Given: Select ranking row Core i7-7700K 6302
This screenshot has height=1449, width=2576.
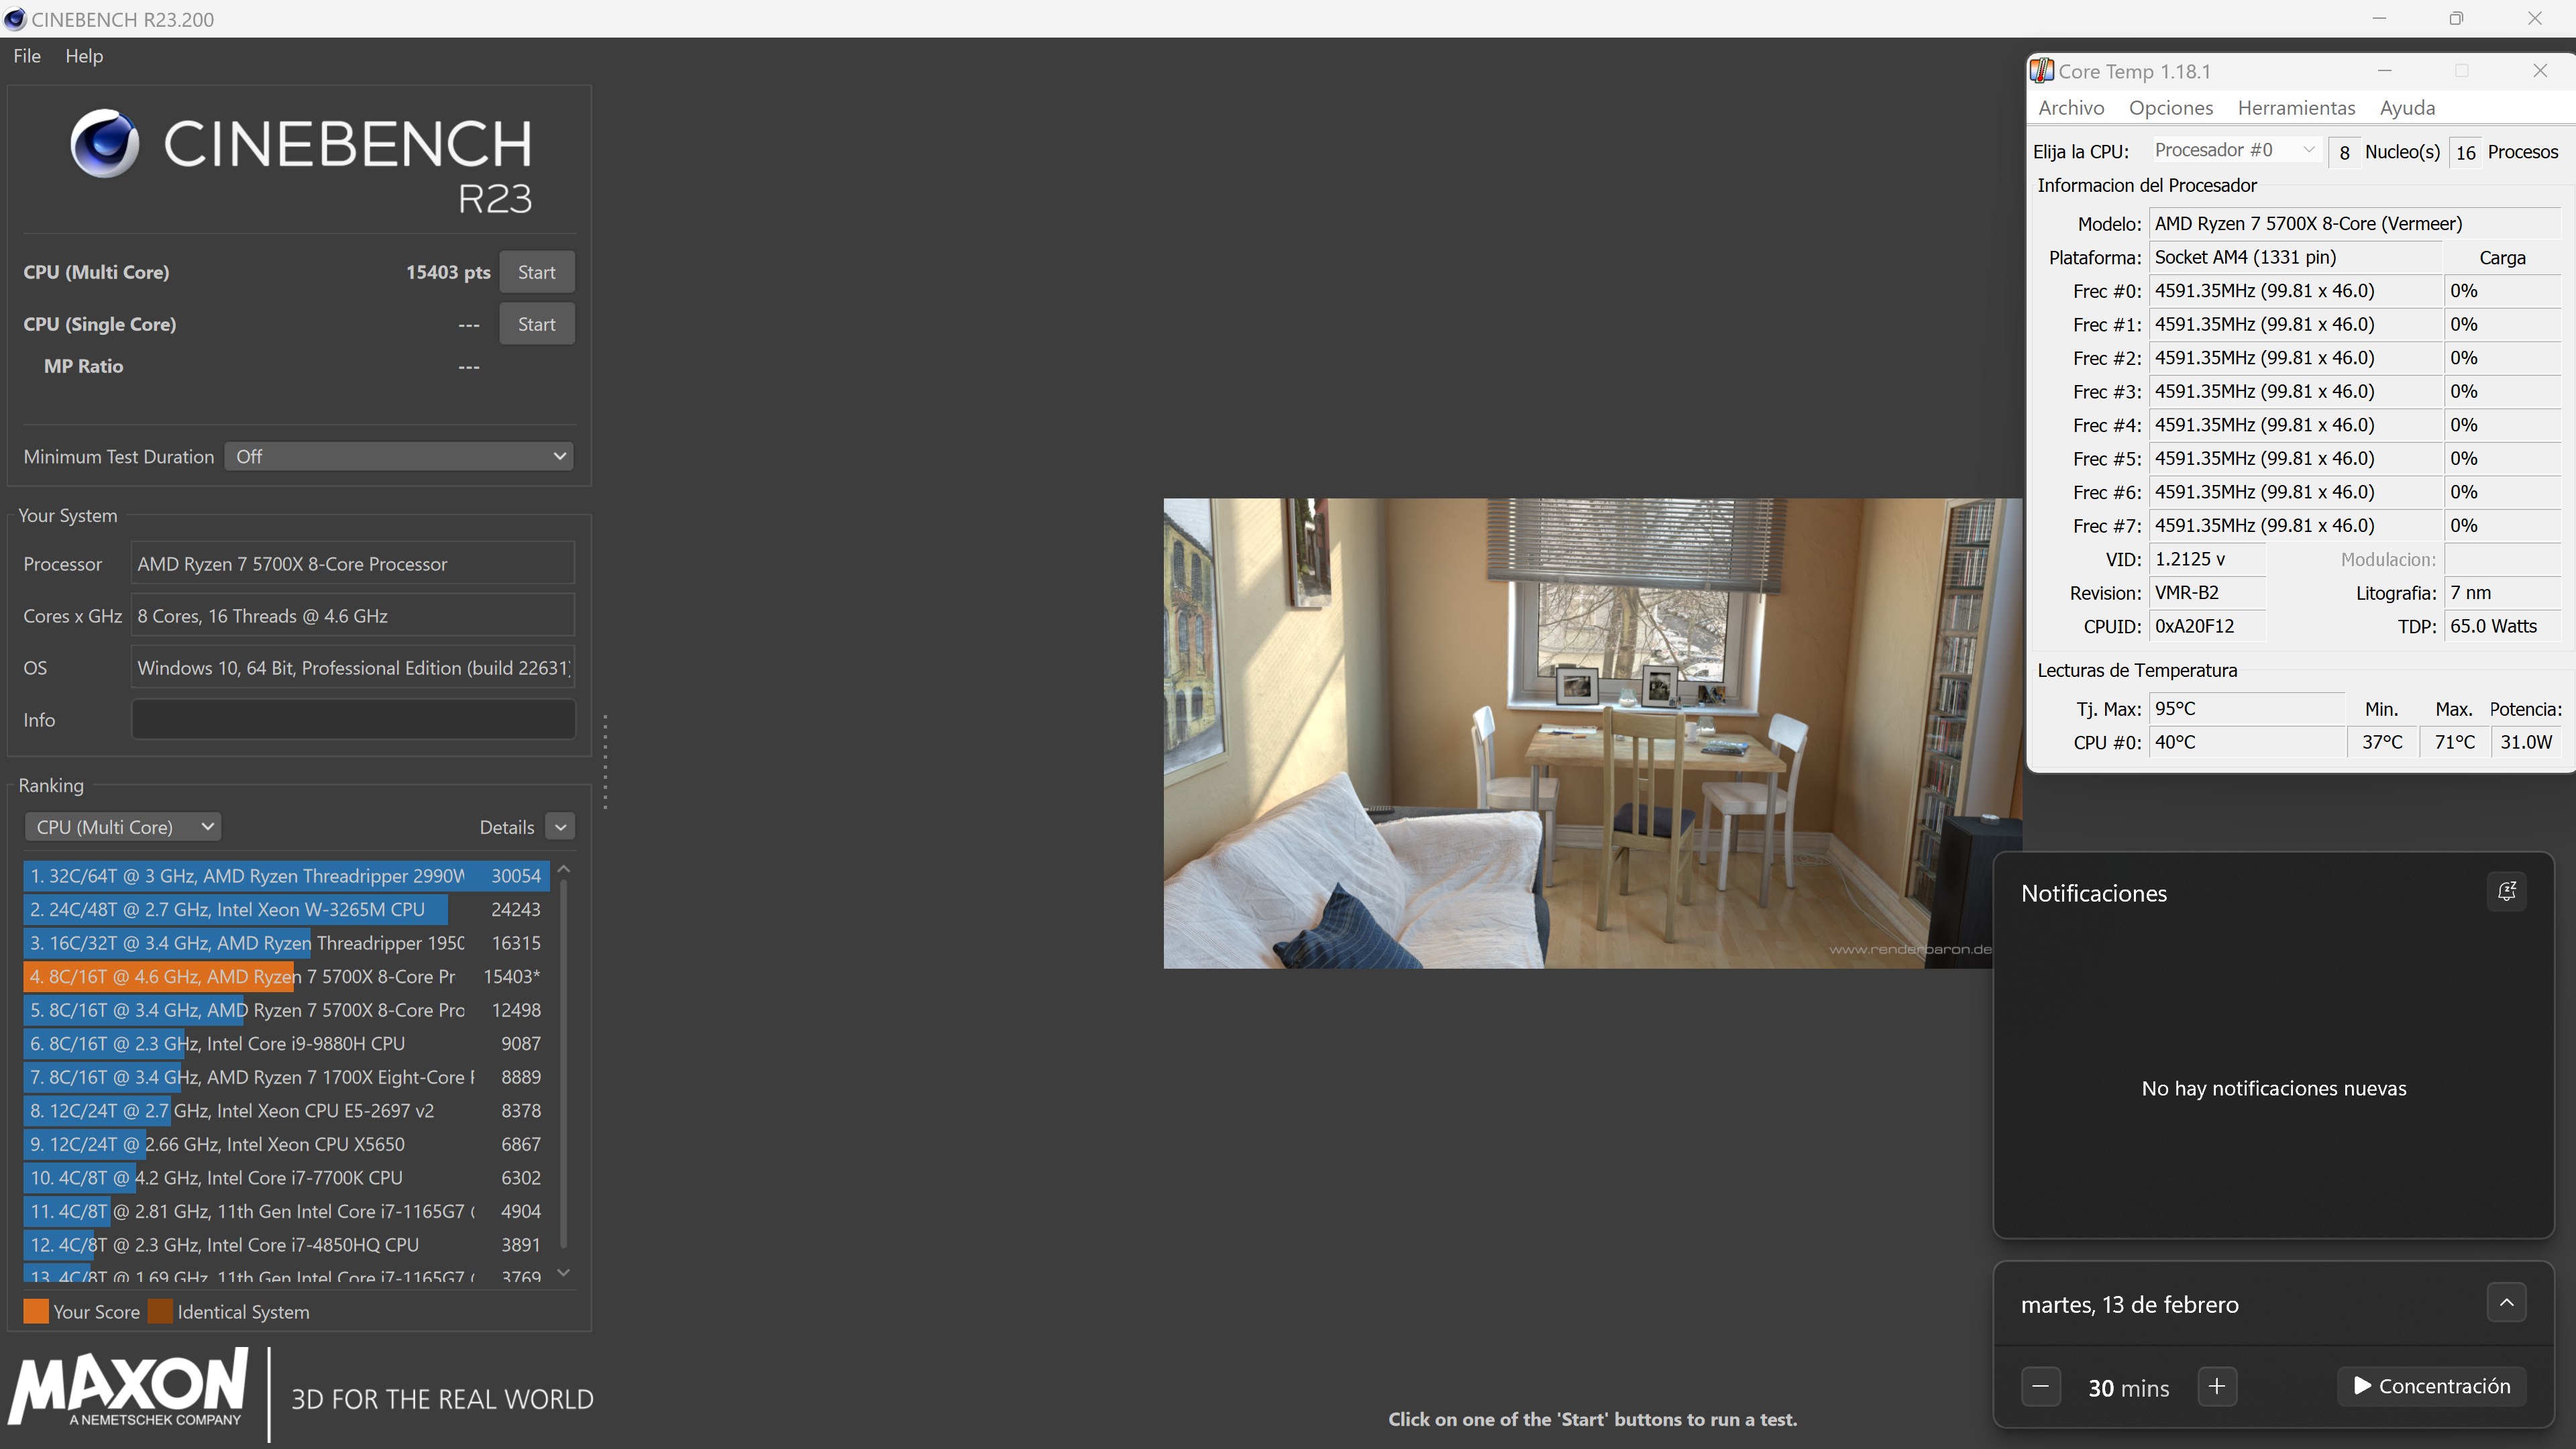Looking at the screenshot, I should coord(286,1178).
